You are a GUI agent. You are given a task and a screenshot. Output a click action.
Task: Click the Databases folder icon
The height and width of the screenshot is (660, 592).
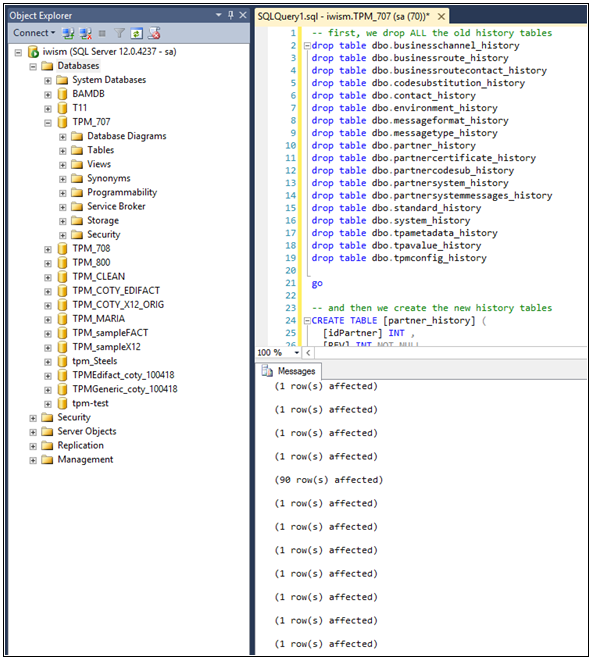pyautogui.click(x=47, y=66)
